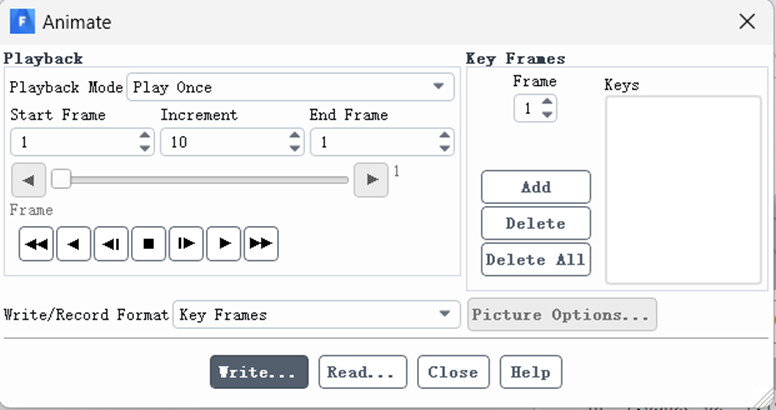
Task: Click the slider's right arrow button
Action: pos(371,180)
